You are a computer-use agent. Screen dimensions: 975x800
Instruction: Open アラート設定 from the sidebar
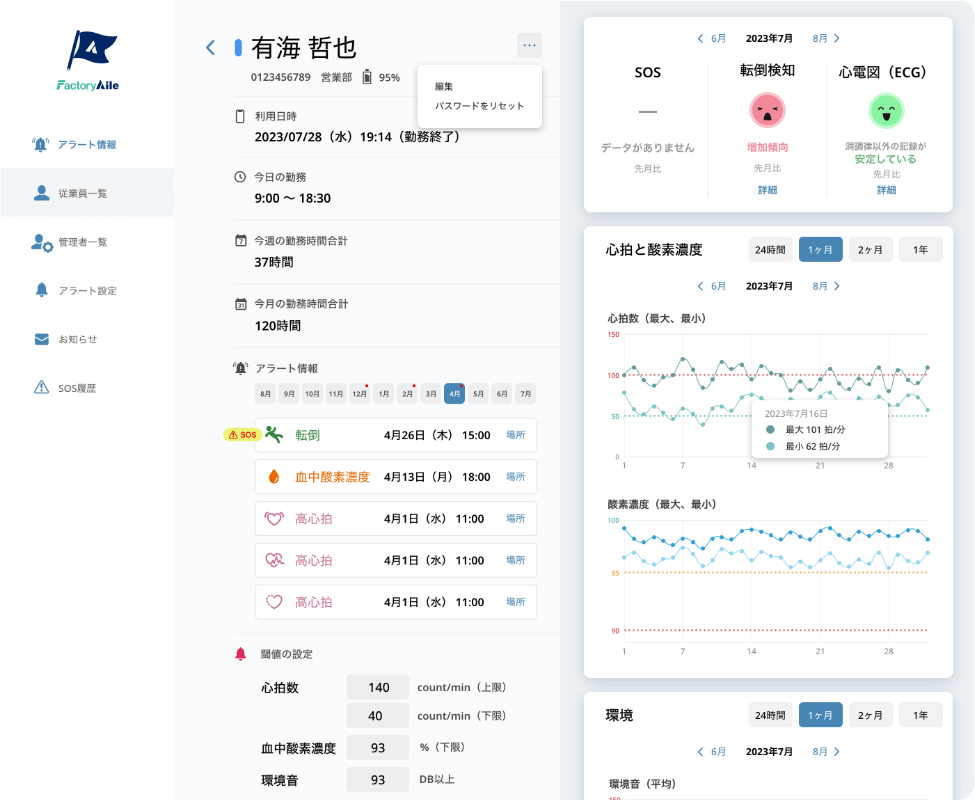pos(75,290)
